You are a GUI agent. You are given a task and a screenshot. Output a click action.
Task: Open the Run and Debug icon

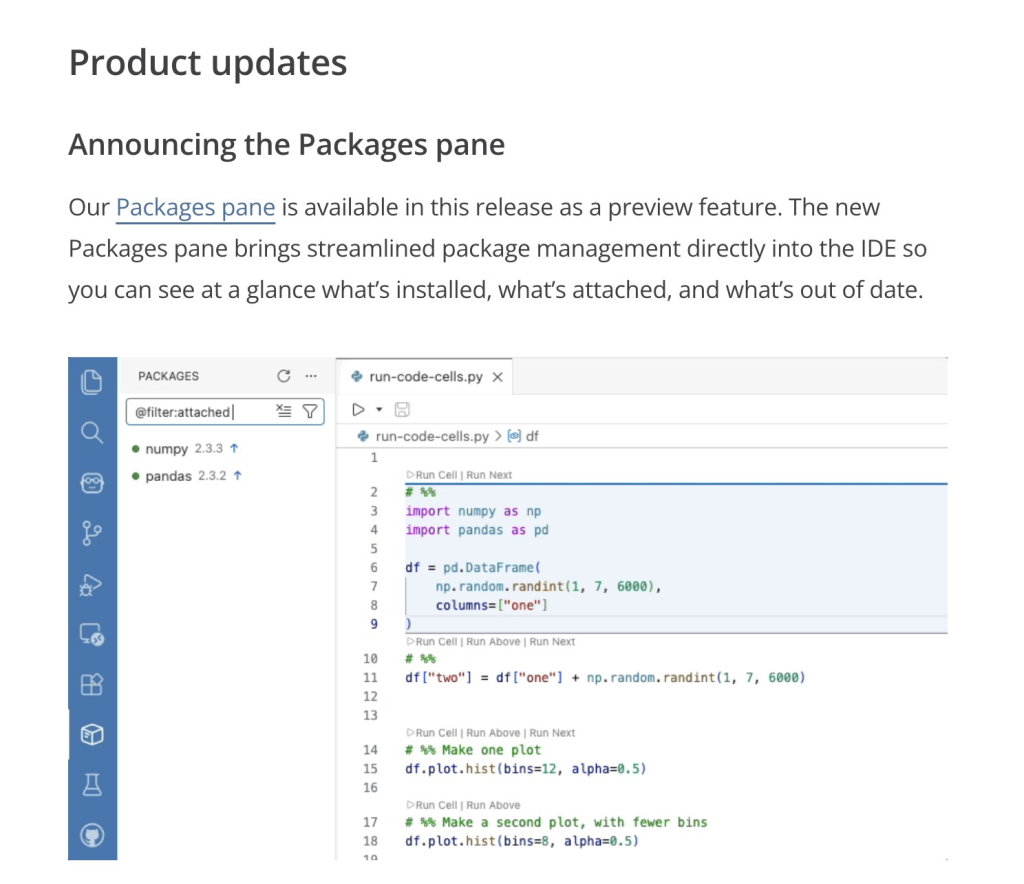pyautogui.click(x=91, y=584)
